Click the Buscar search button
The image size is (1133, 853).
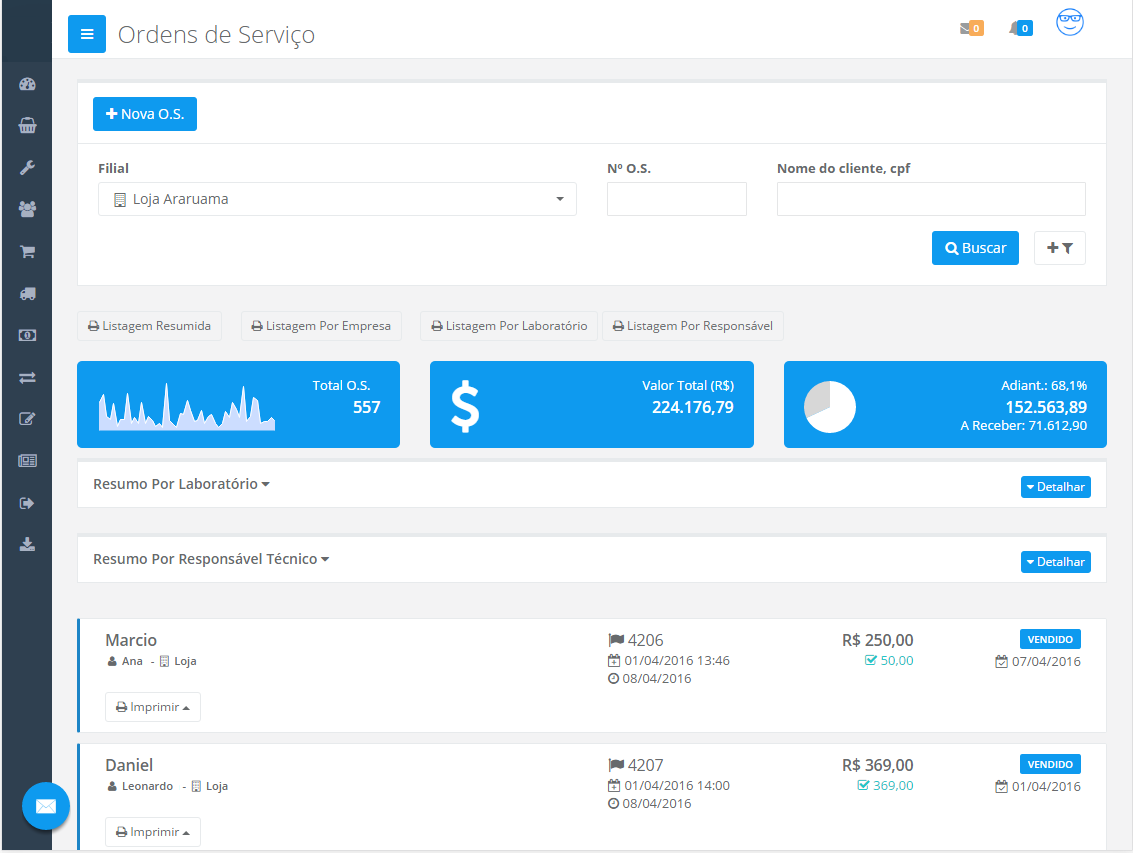[x=975, y=248]
